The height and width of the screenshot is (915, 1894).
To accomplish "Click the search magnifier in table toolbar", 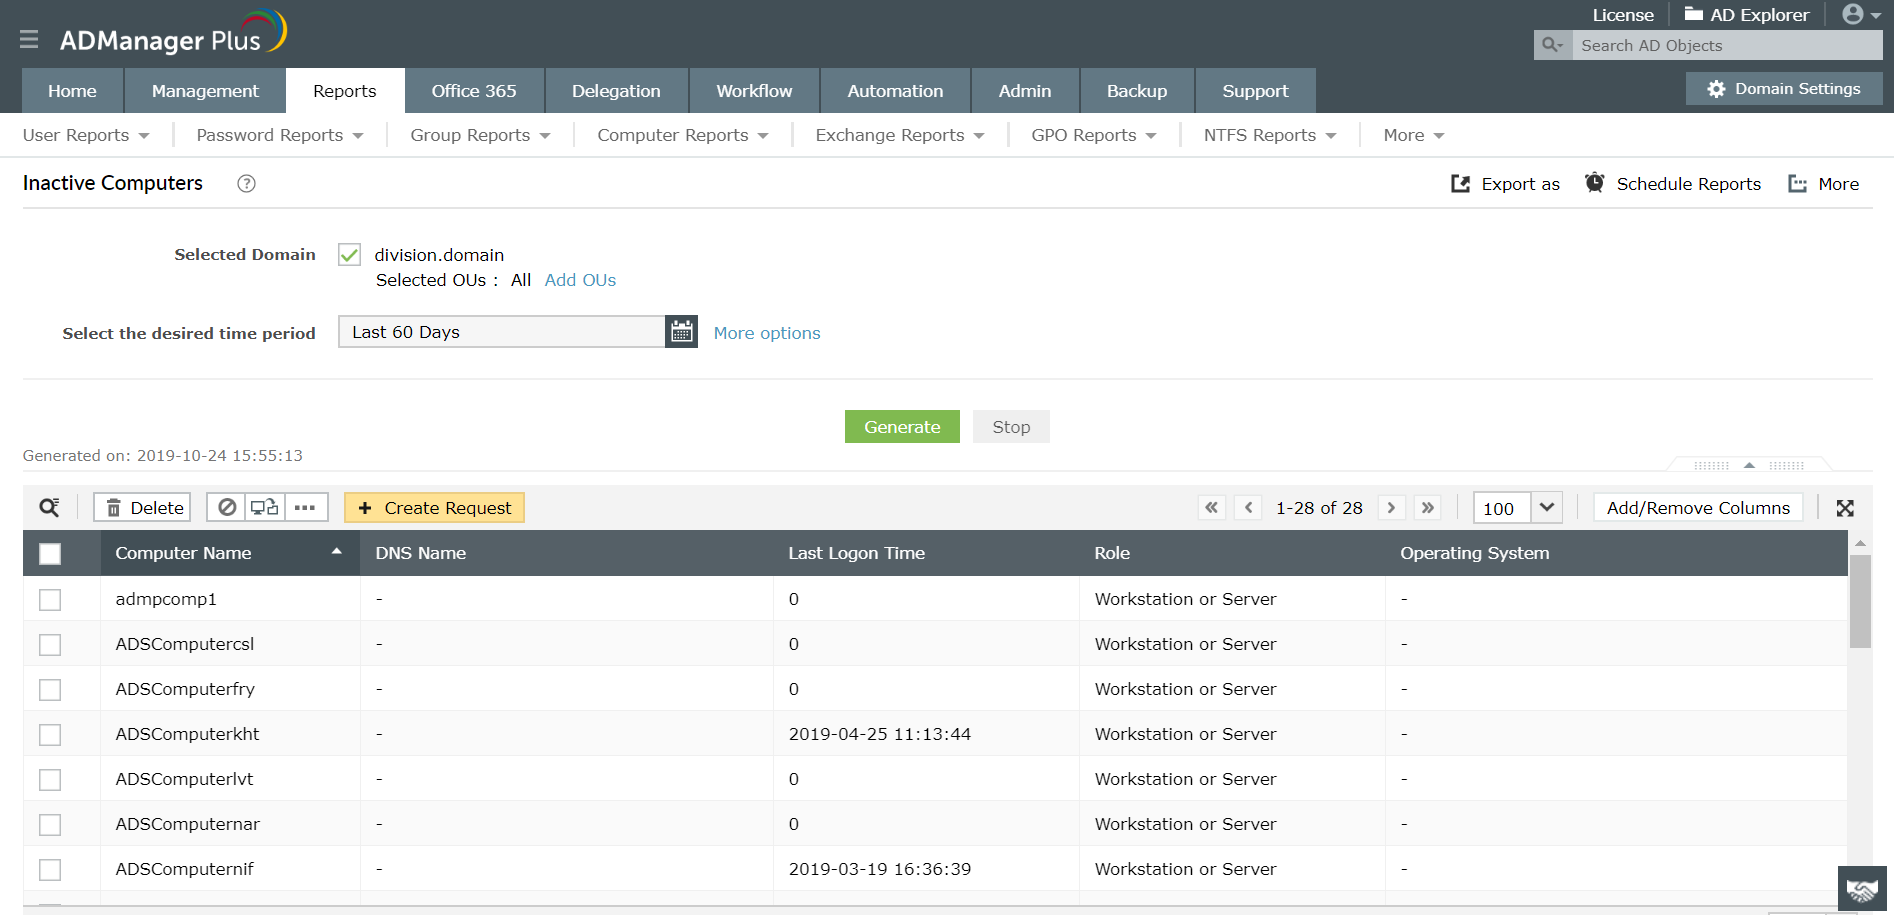I will (x=49, y=508).
